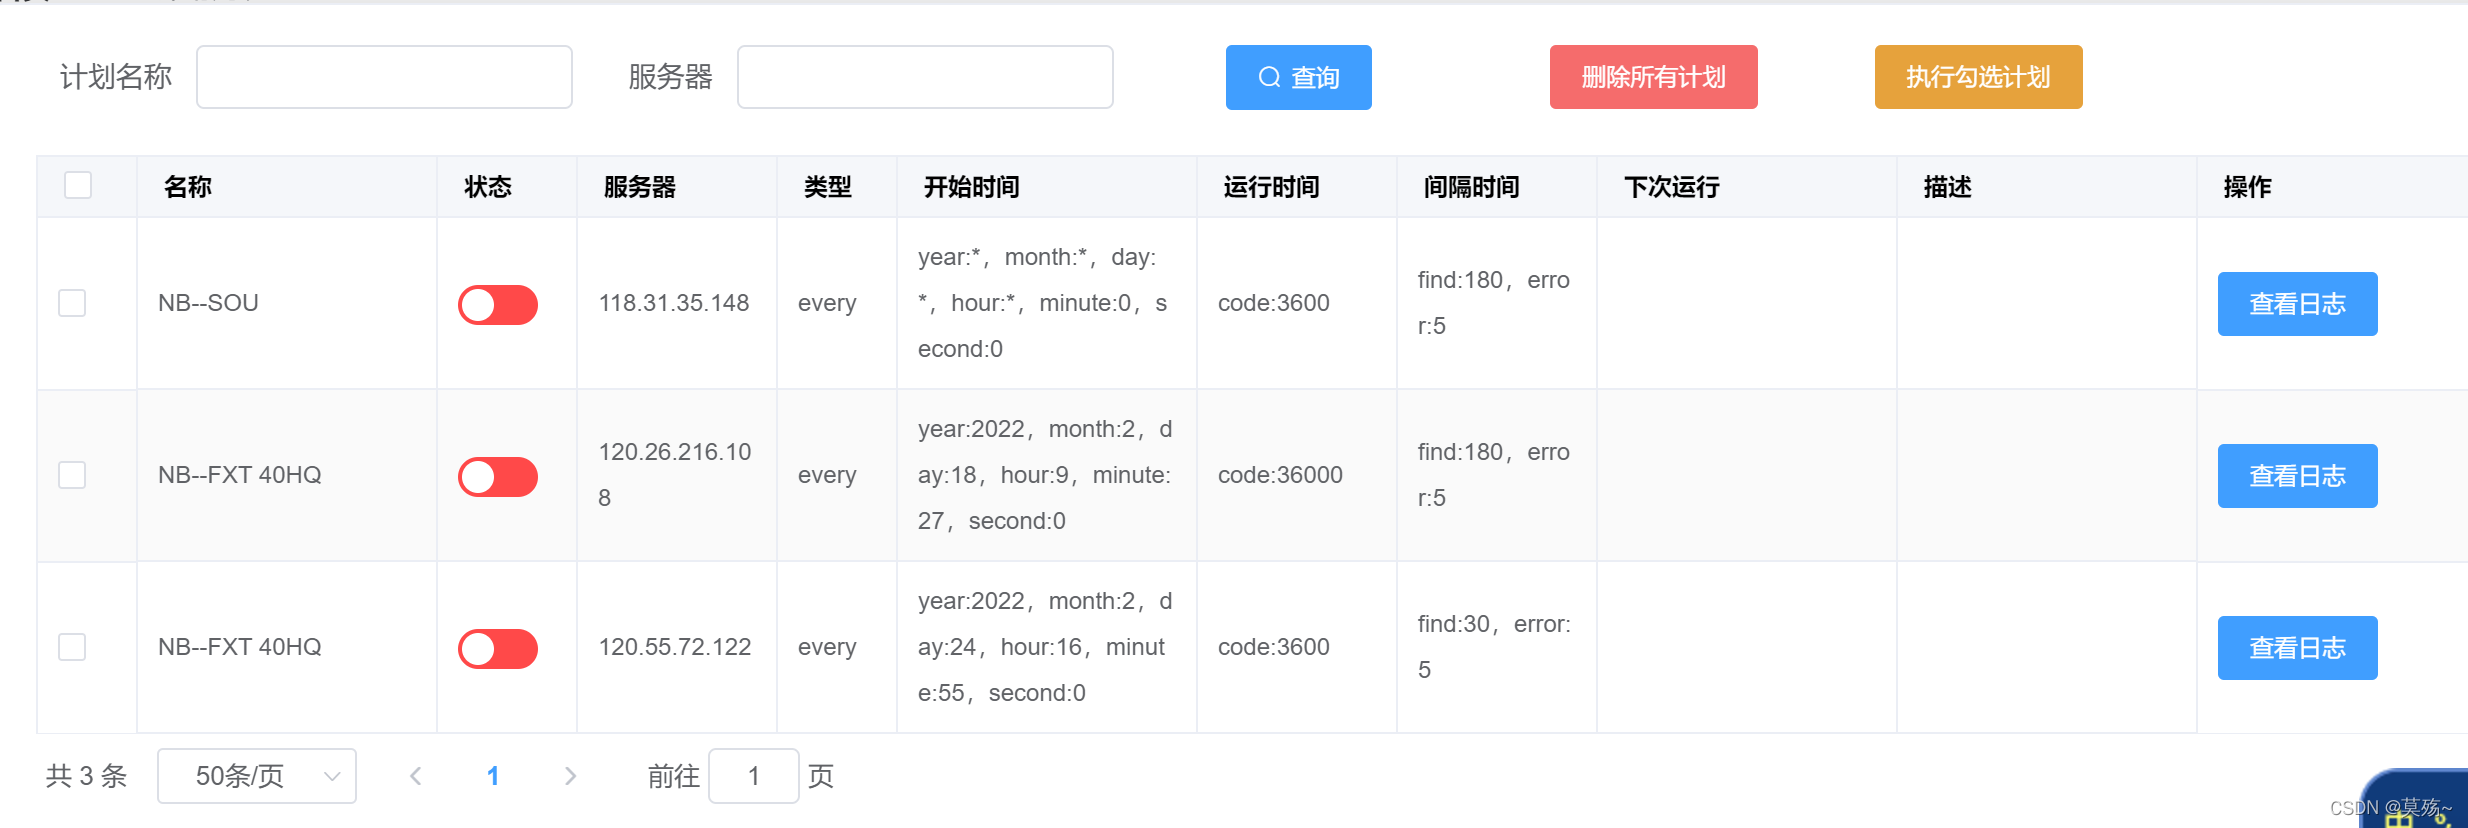Viewport: 2468px width, 828px height.
Task: Click the 120.26.216.108 server cell
Action: click(675, 475)
